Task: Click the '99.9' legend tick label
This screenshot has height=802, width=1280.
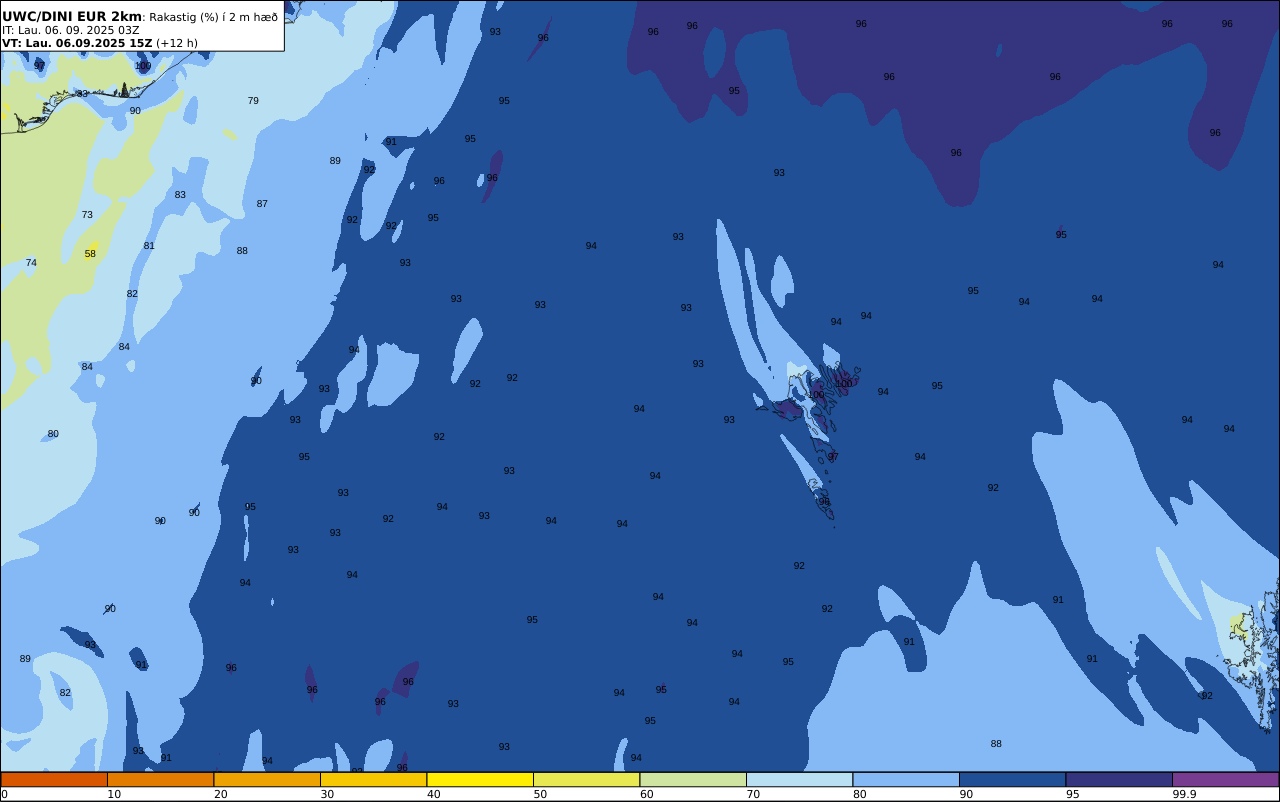Action: coord(1184,794)
